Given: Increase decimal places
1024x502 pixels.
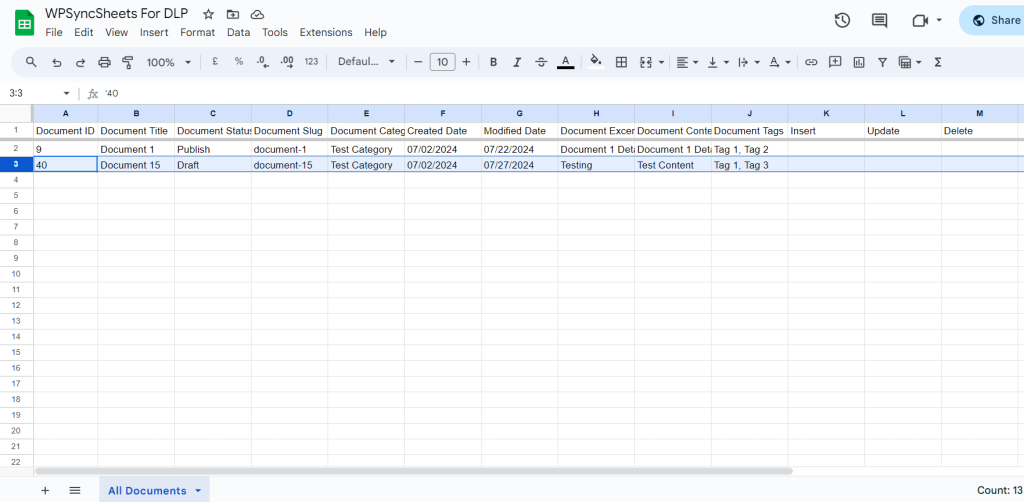Looking at the screenshot, I should (287, 61).
